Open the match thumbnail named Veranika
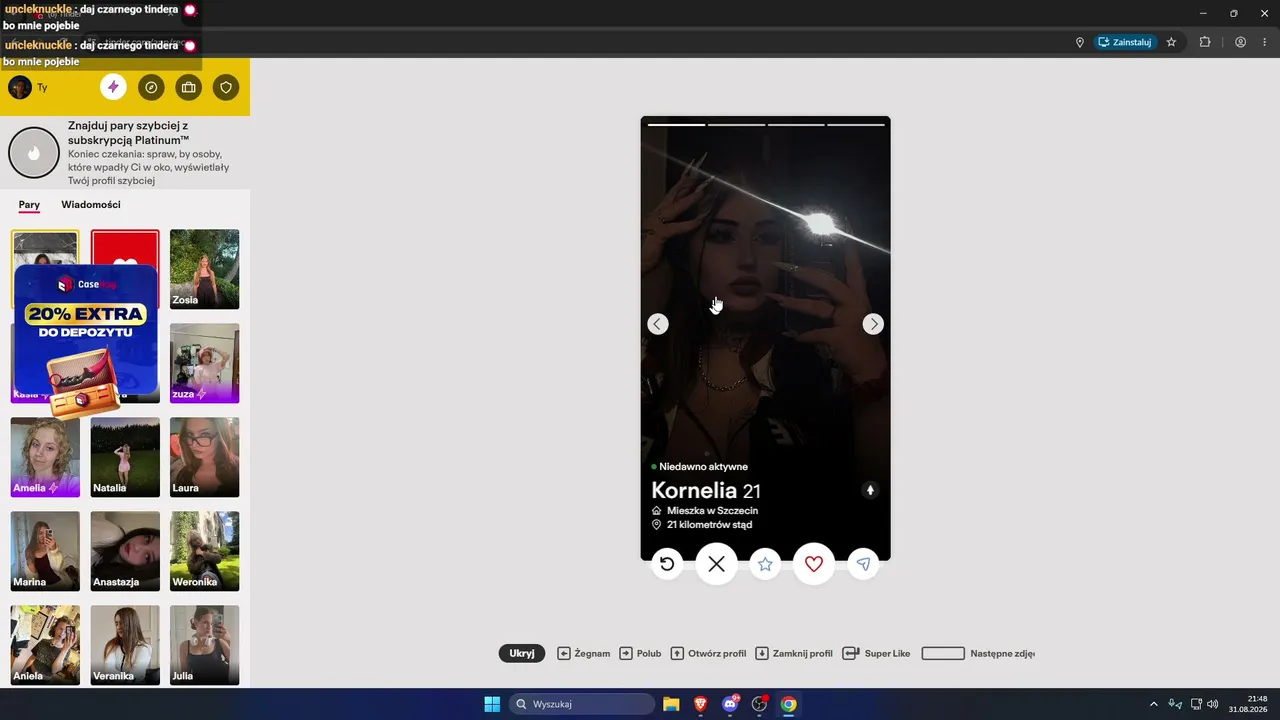The height and width of the screenshot is (720, 1280). [x=125, y=645]
